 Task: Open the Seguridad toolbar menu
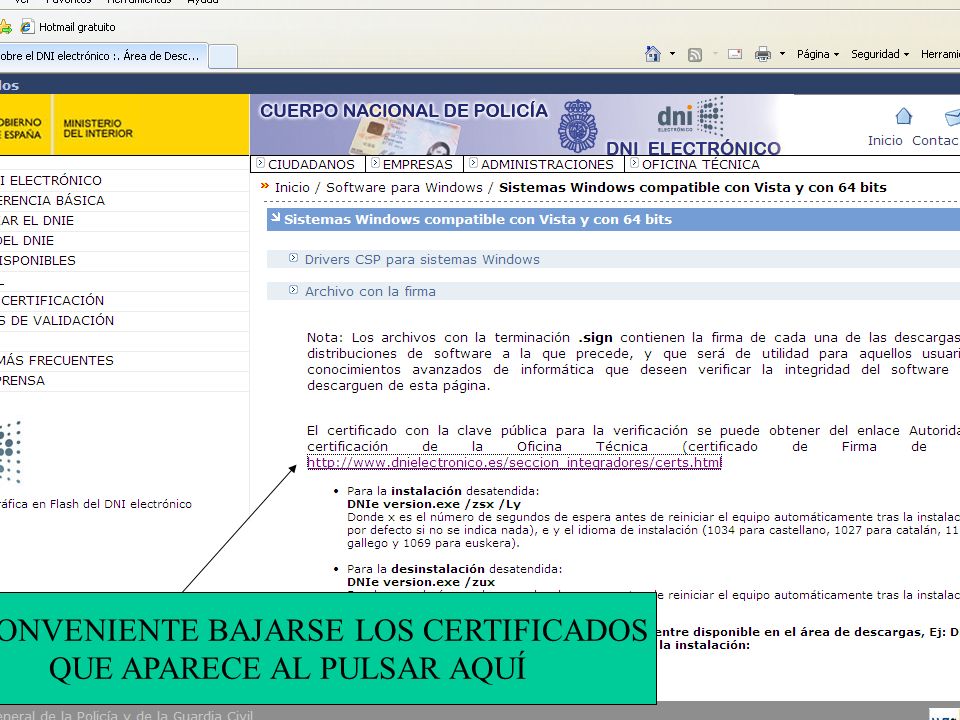880,54
